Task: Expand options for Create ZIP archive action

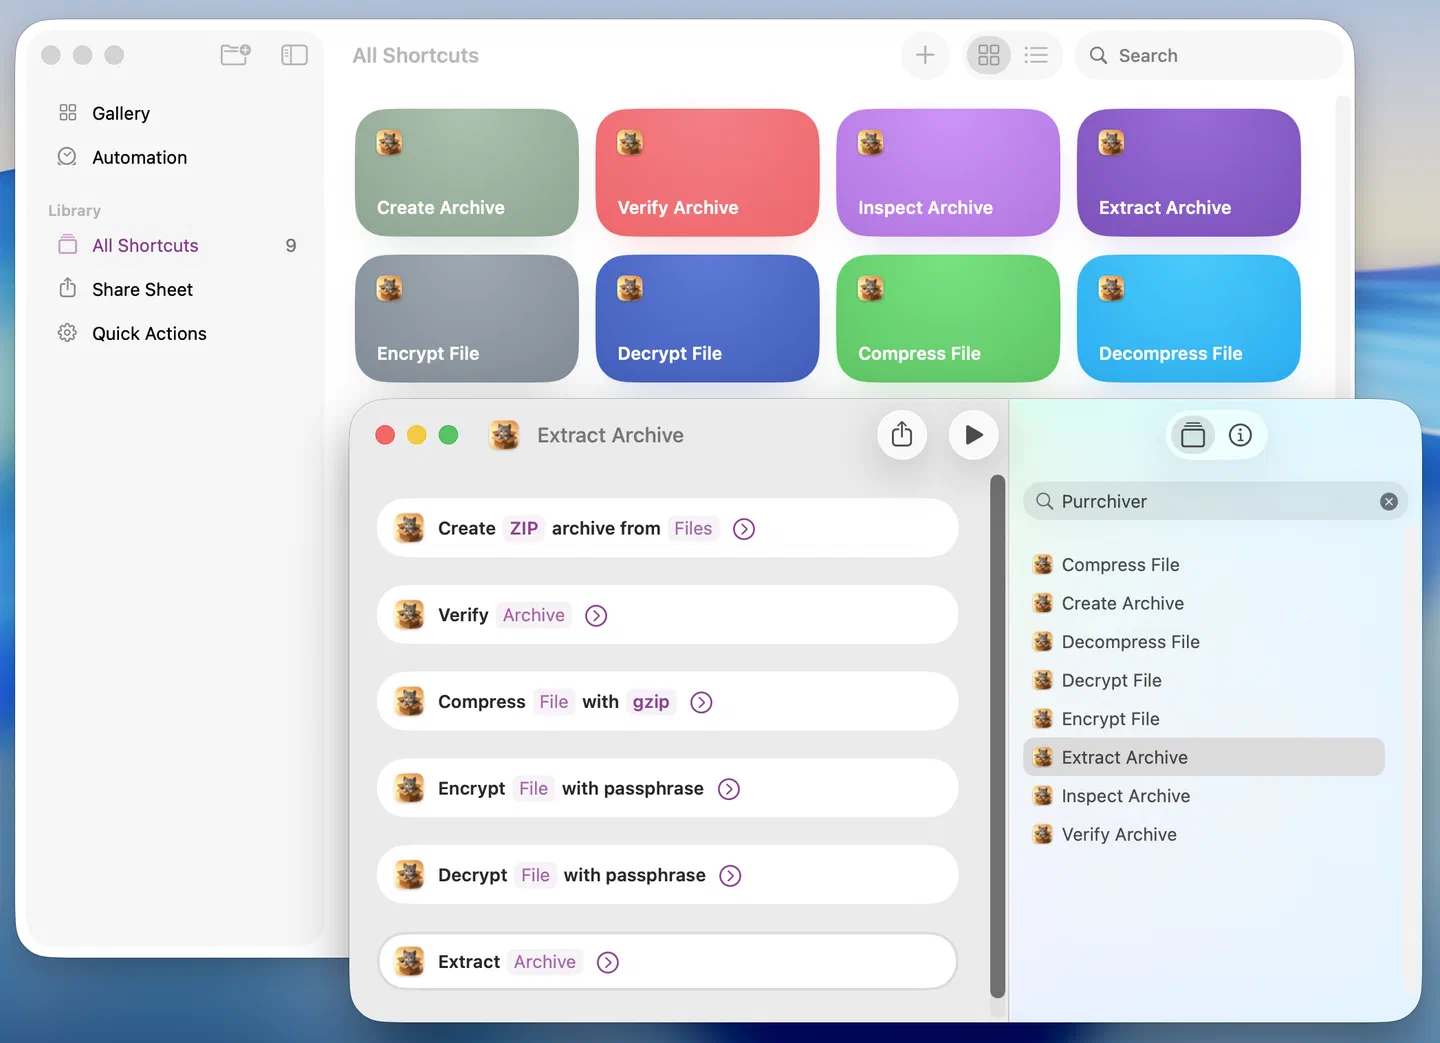Action: [744, 529]
